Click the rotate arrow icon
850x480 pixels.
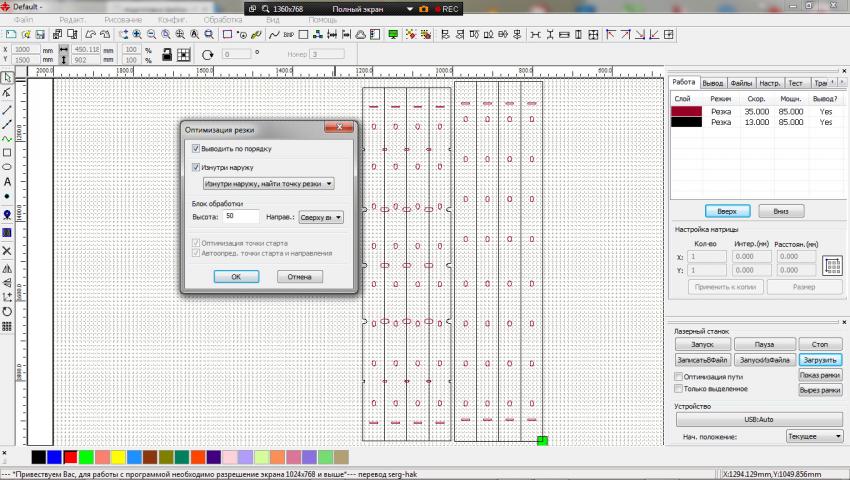click(x=207, y=55)
